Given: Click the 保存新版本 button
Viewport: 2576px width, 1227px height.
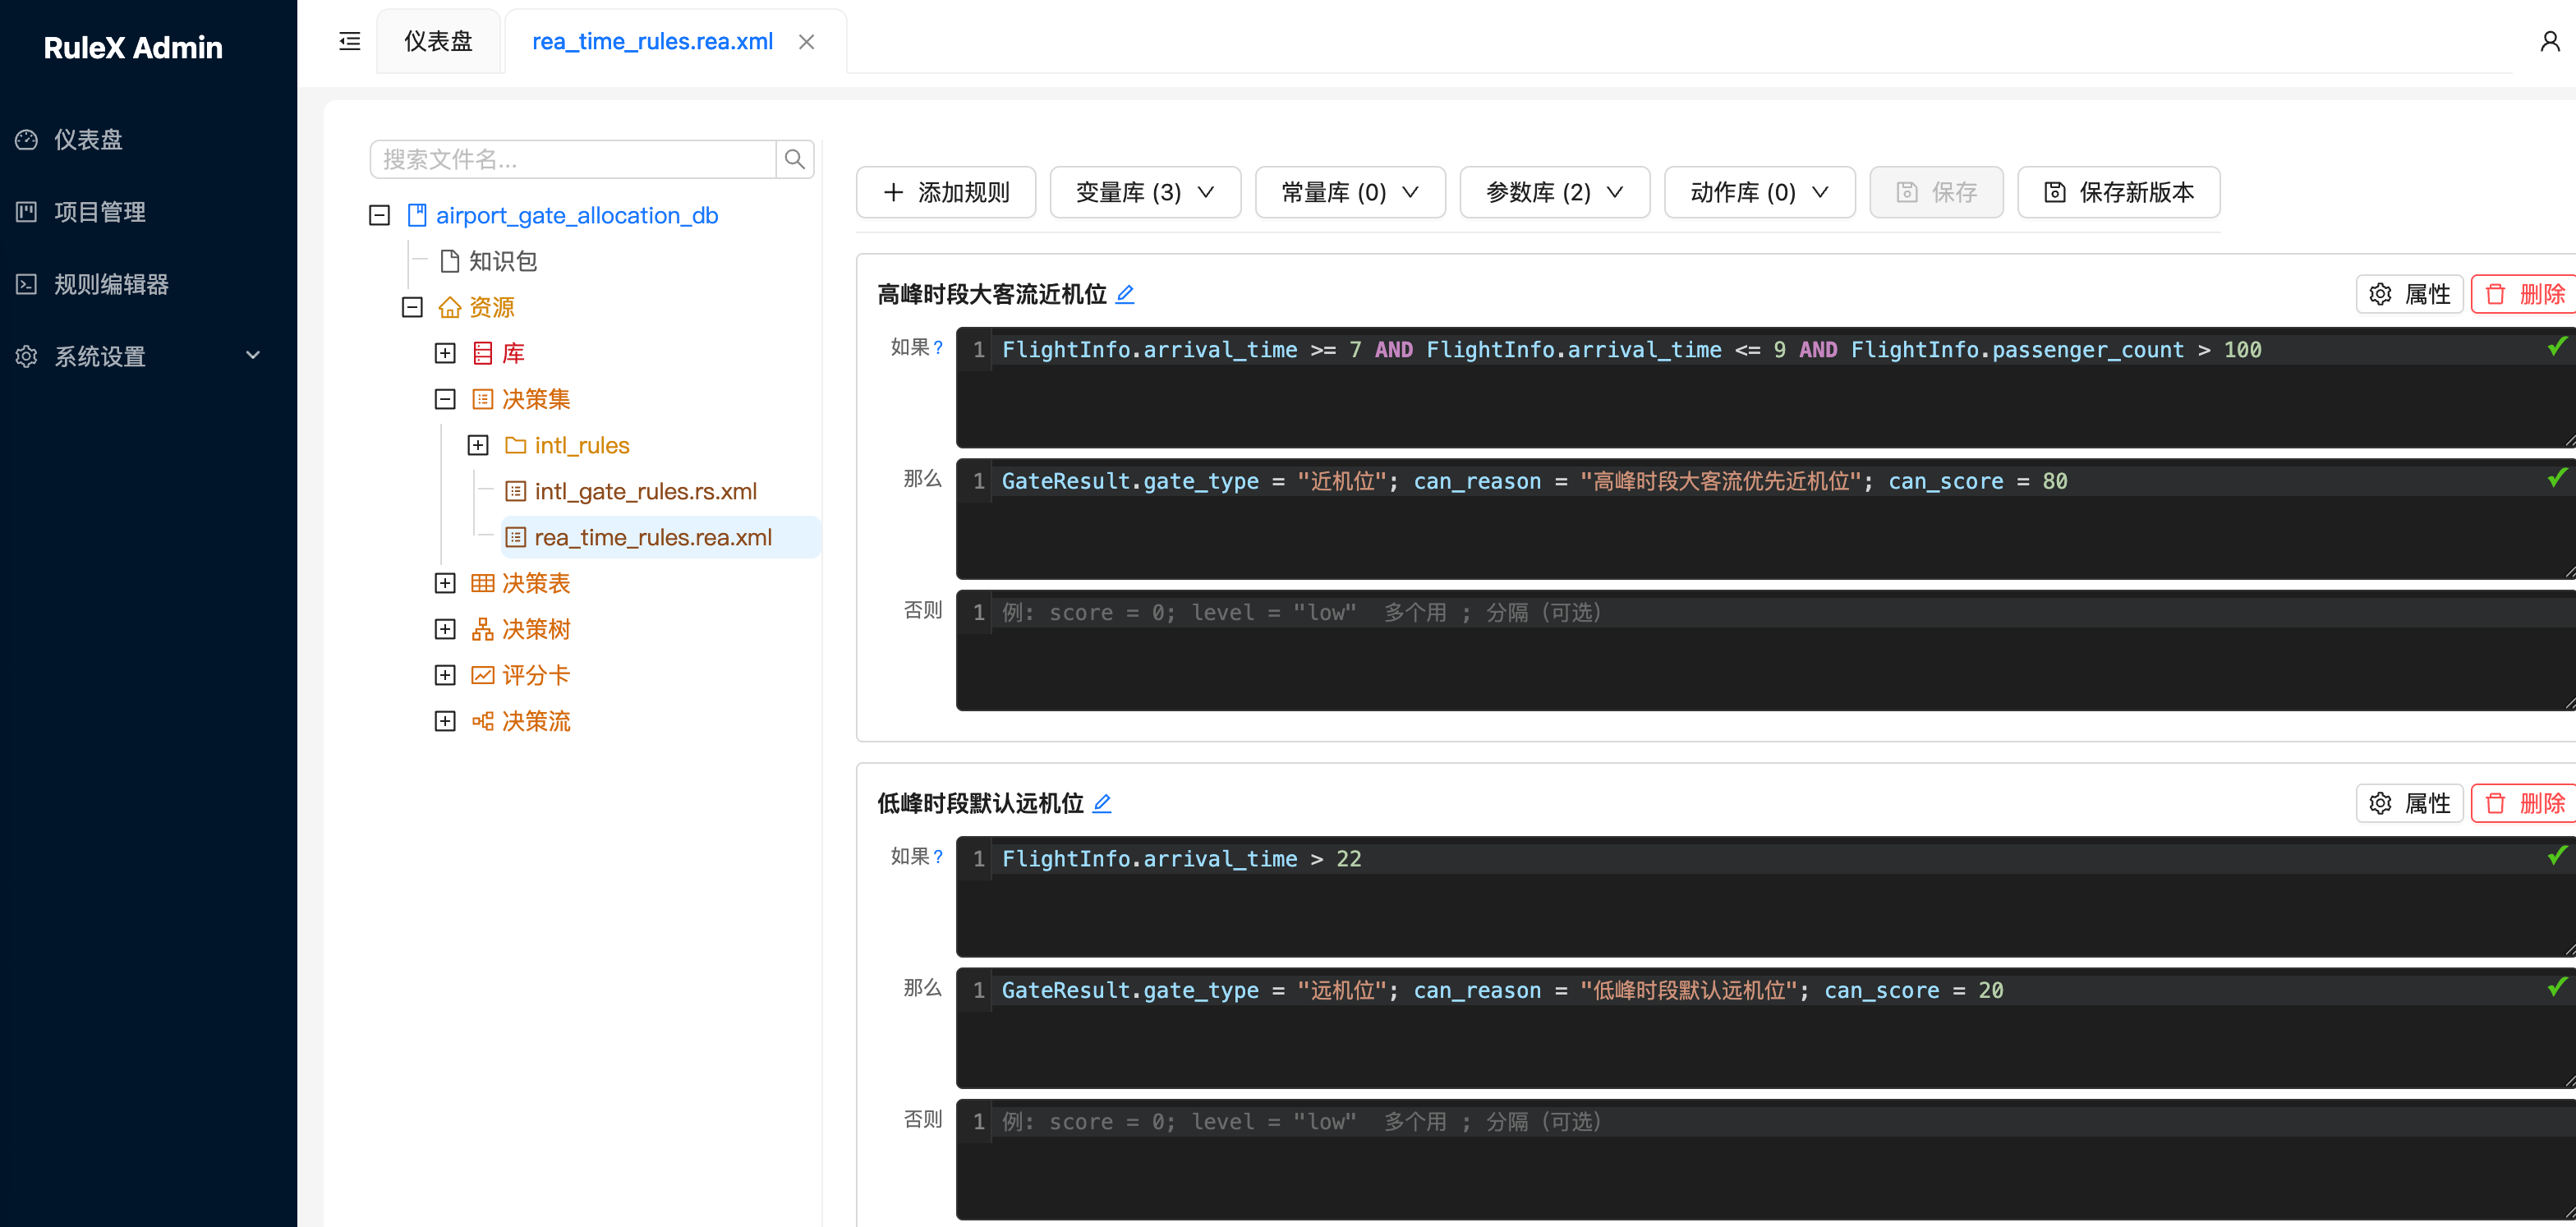Looking at the screenshot, I should (x=2119, y=191).
